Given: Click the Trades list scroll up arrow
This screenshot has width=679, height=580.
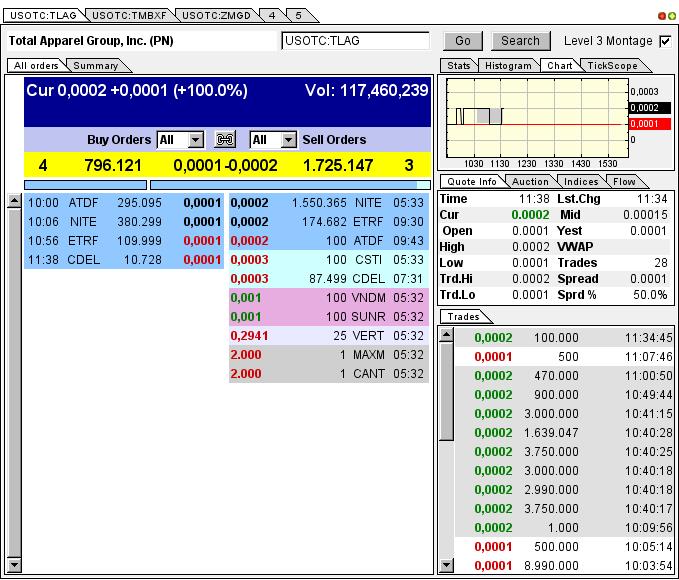Looking at the screenshot, I should 446,333.
